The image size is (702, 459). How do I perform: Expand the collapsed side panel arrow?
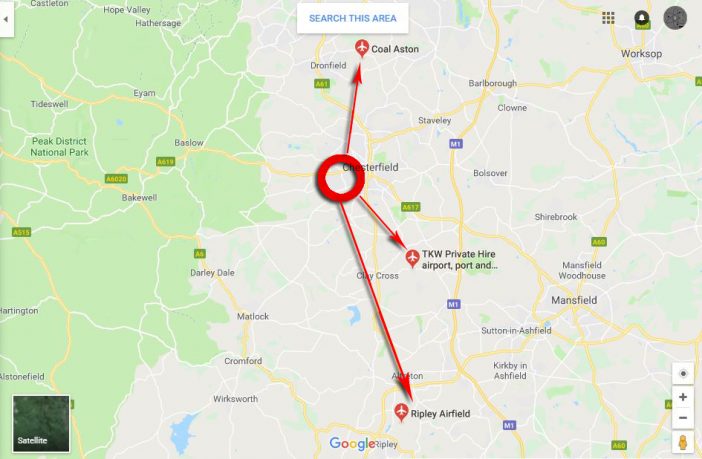[6, 19]
